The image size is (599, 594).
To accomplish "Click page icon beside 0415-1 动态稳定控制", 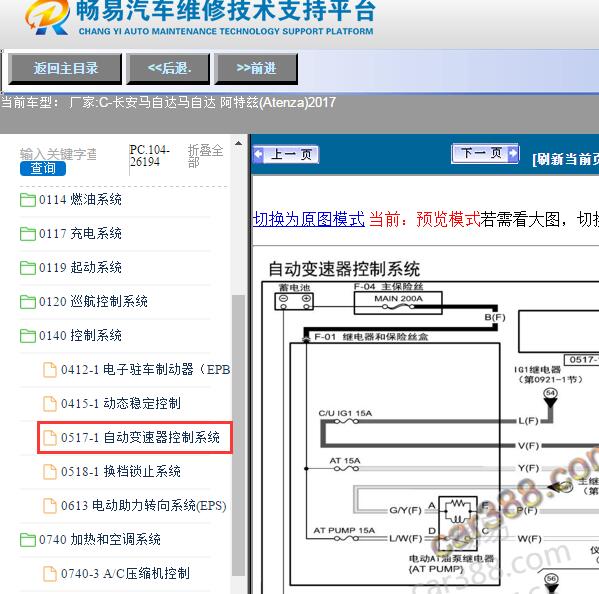I will coord(50,403).
